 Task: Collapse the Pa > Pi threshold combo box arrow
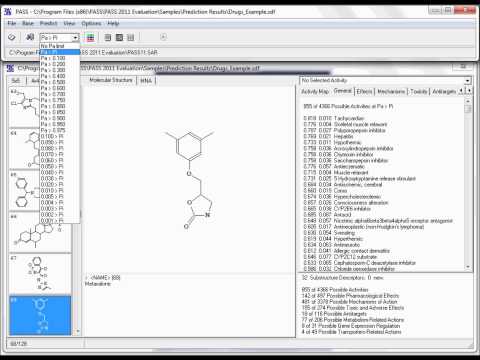76,37
